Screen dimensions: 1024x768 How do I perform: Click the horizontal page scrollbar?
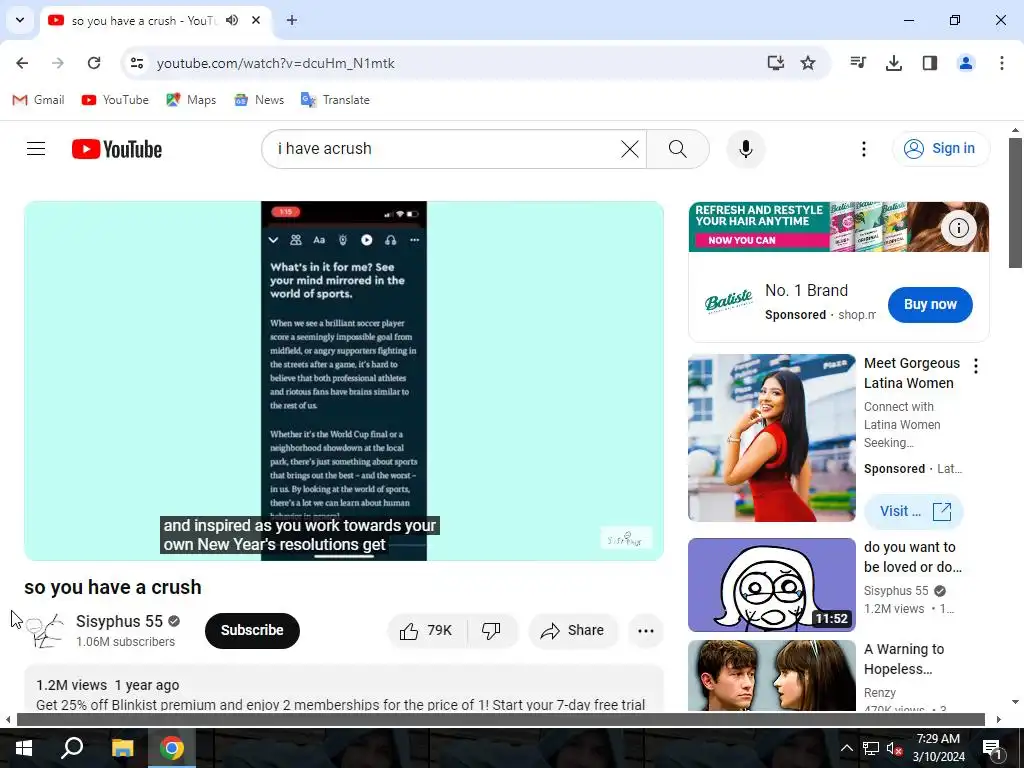point(500,720)
